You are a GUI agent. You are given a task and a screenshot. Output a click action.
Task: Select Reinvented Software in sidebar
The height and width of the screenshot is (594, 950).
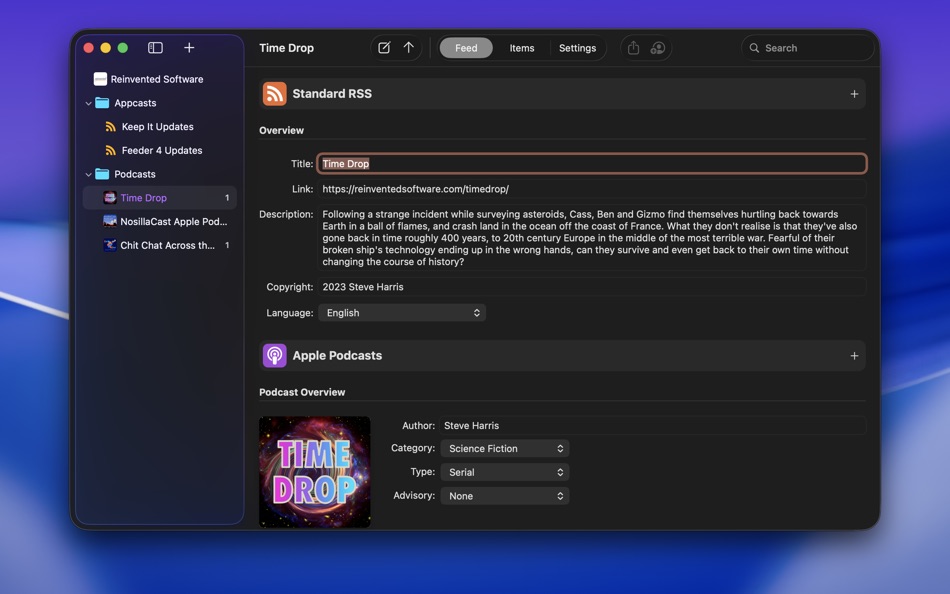159,79
